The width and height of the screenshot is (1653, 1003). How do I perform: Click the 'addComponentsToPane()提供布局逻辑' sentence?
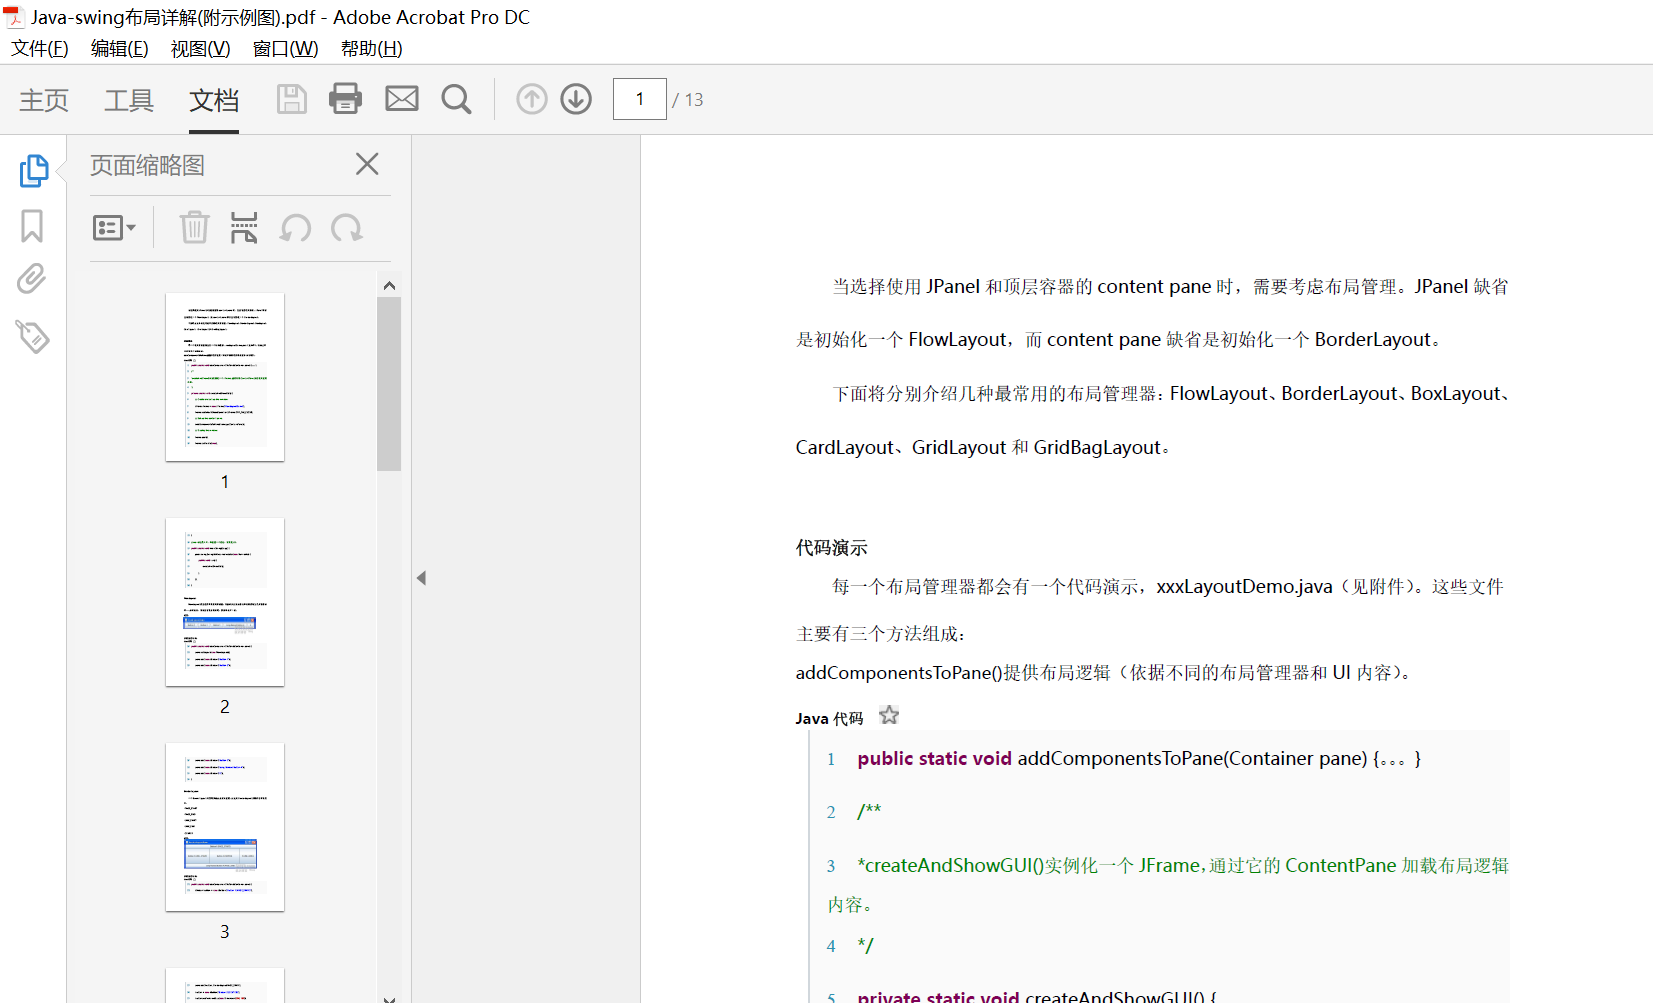pos(1103,672)
